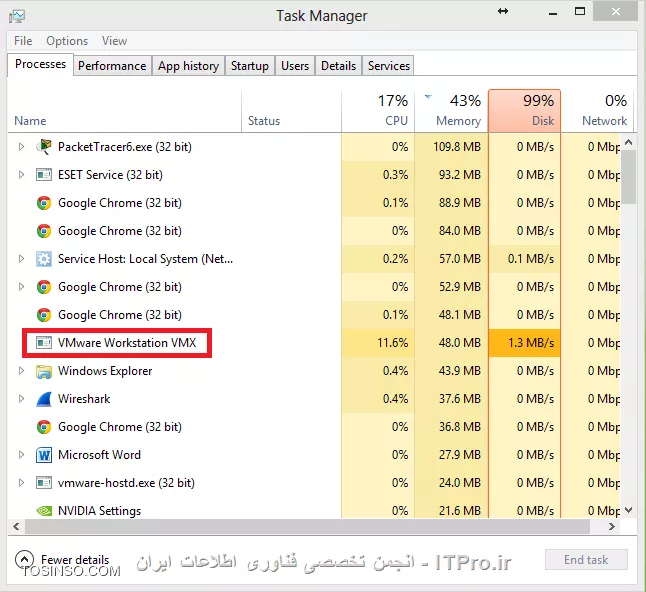Expand the PacketTracer6.exe process group
Screen dimensions: 646x592
tap(21, 147)
